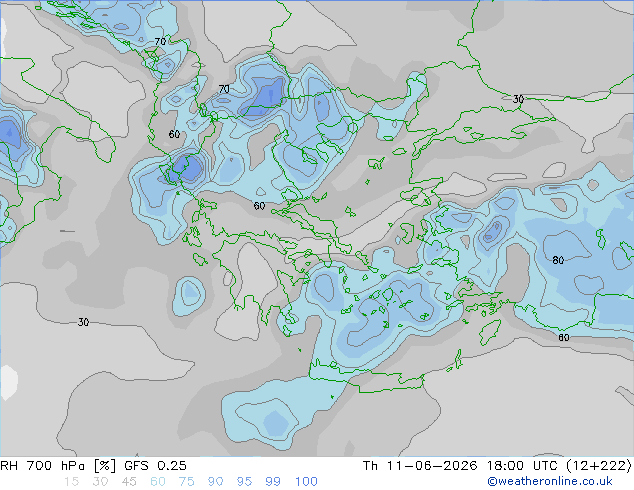
Task: Click legend value "95" in the scale
Action: click(244, 482)
